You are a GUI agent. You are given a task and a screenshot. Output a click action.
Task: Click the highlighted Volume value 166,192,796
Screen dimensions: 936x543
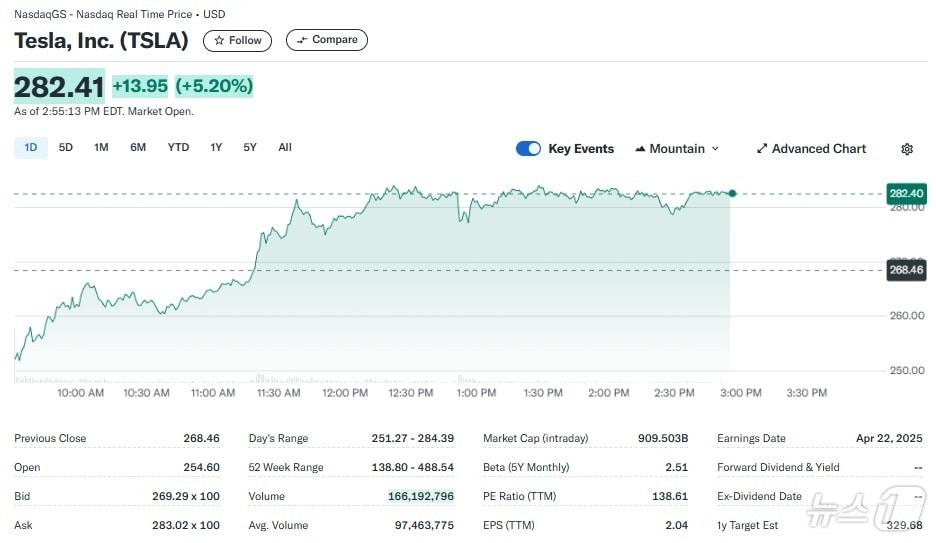(x=421, y=496)
